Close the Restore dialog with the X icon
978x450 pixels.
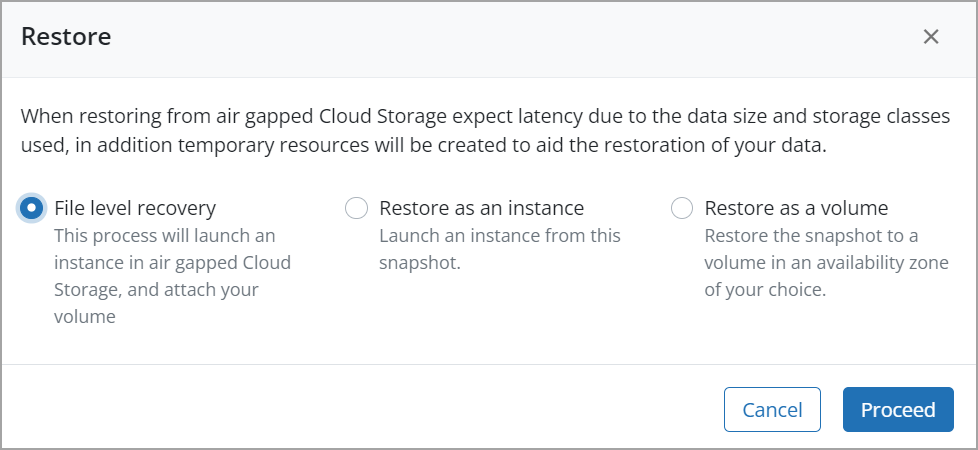(x=931, y=37)
